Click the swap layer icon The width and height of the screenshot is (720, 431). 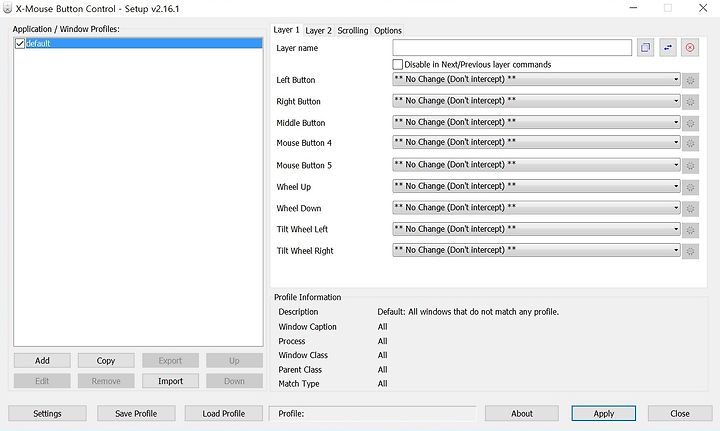tap(668, 47)
